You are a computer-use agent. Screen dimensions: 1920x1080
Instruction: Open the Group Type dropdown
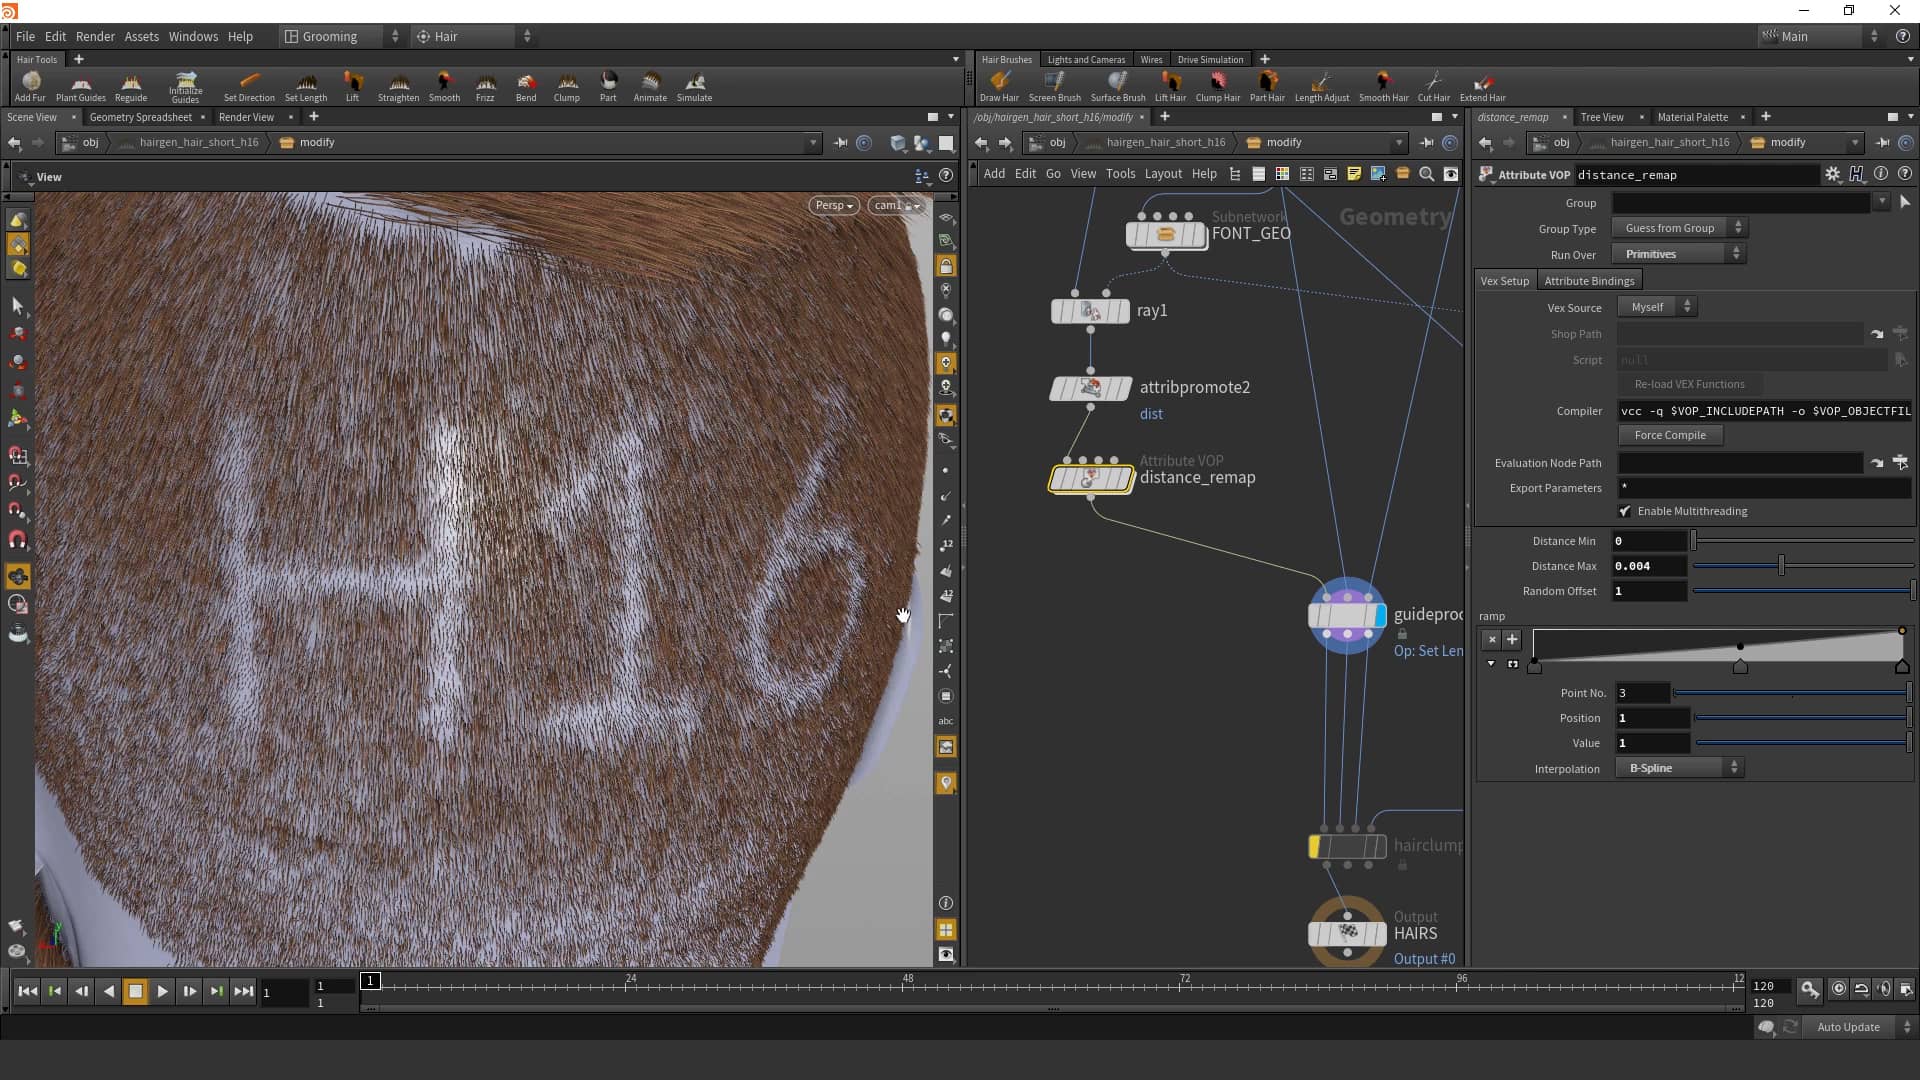[x=1679, y=228]
